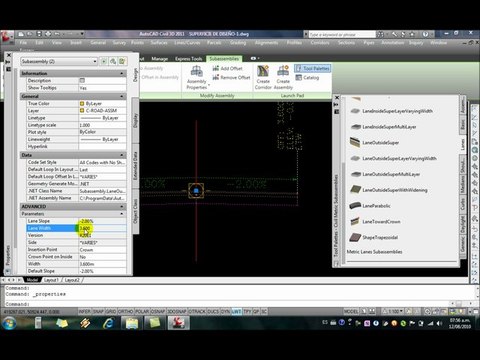Open the Alignments menu
Image resolution: width=480 pixels, height=360 pixels.
pyautogui.click(x=266, y=43)
